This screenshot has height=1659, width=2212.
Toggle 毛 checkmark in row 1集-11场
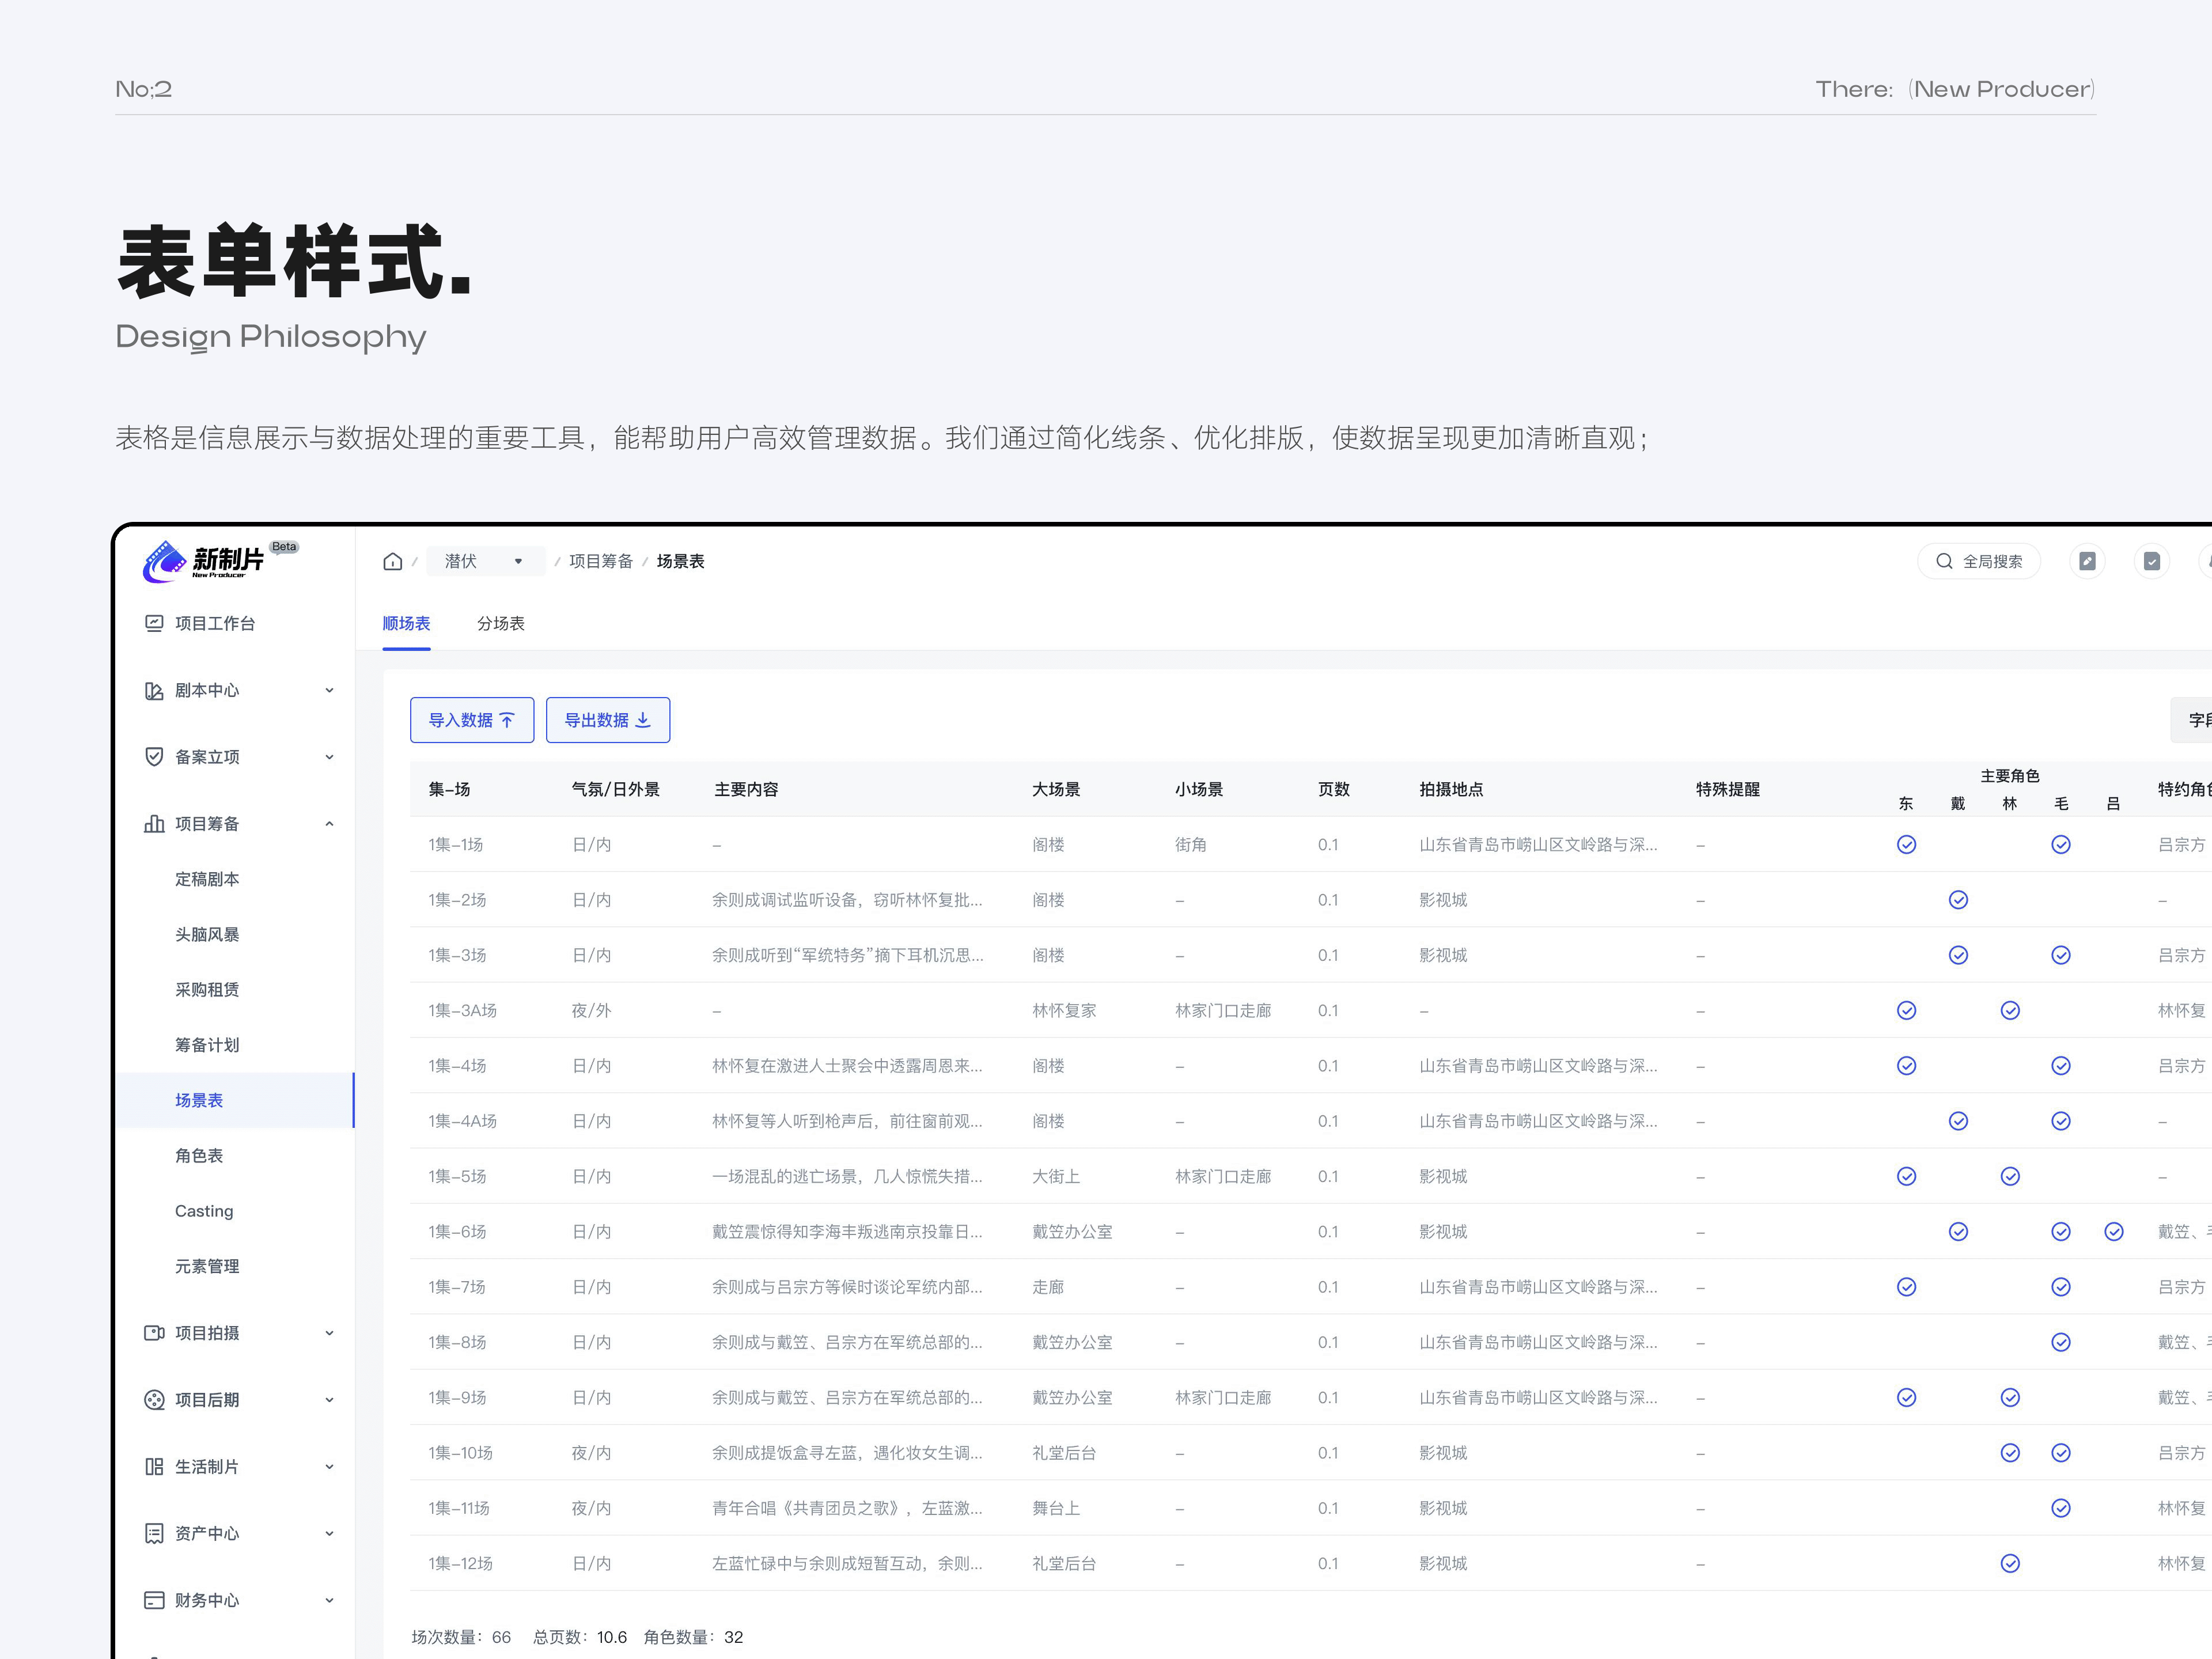pos(2060,1508)
